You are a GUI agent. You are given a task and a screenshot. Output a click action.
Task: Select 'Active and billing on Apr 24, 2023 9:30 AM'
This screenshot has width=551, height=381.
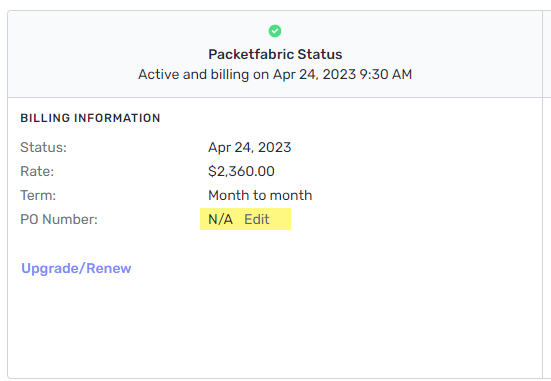coord(275,75)
